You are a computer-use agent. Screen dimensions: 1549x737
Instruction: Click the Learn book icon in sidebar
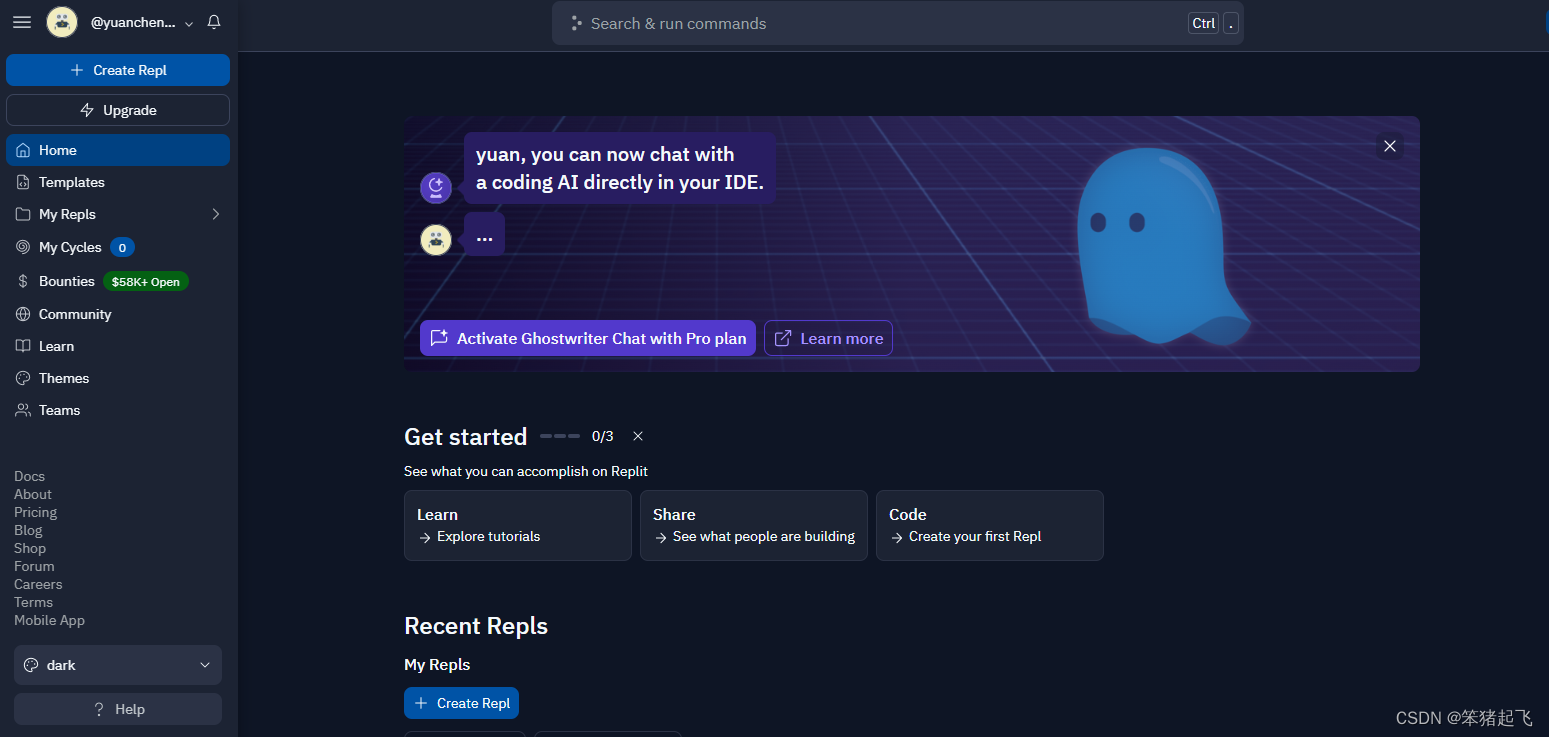[23, 346]
